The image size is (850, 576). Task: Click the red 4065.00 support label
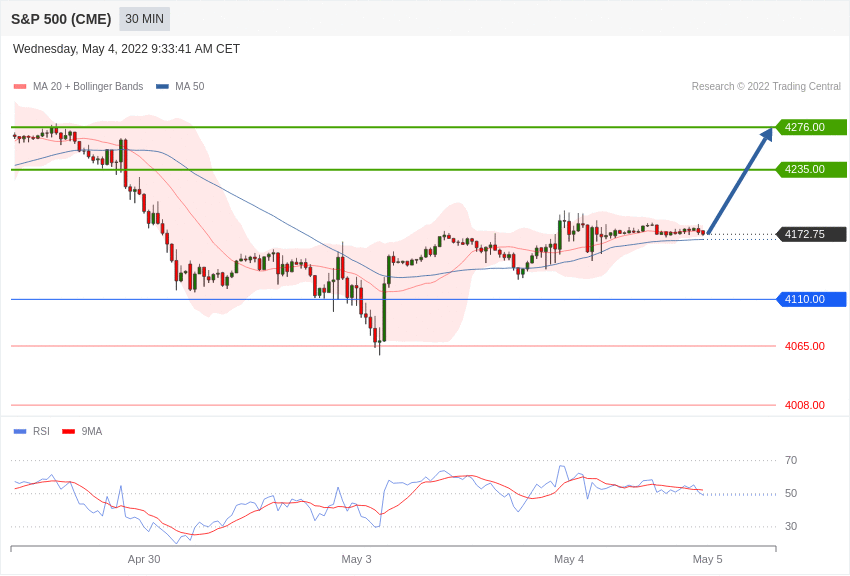[805, 346]
